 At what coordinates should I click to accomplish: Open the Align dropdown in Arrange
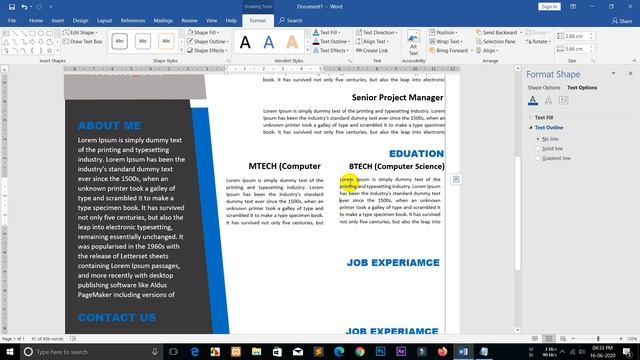click(487, 51)
